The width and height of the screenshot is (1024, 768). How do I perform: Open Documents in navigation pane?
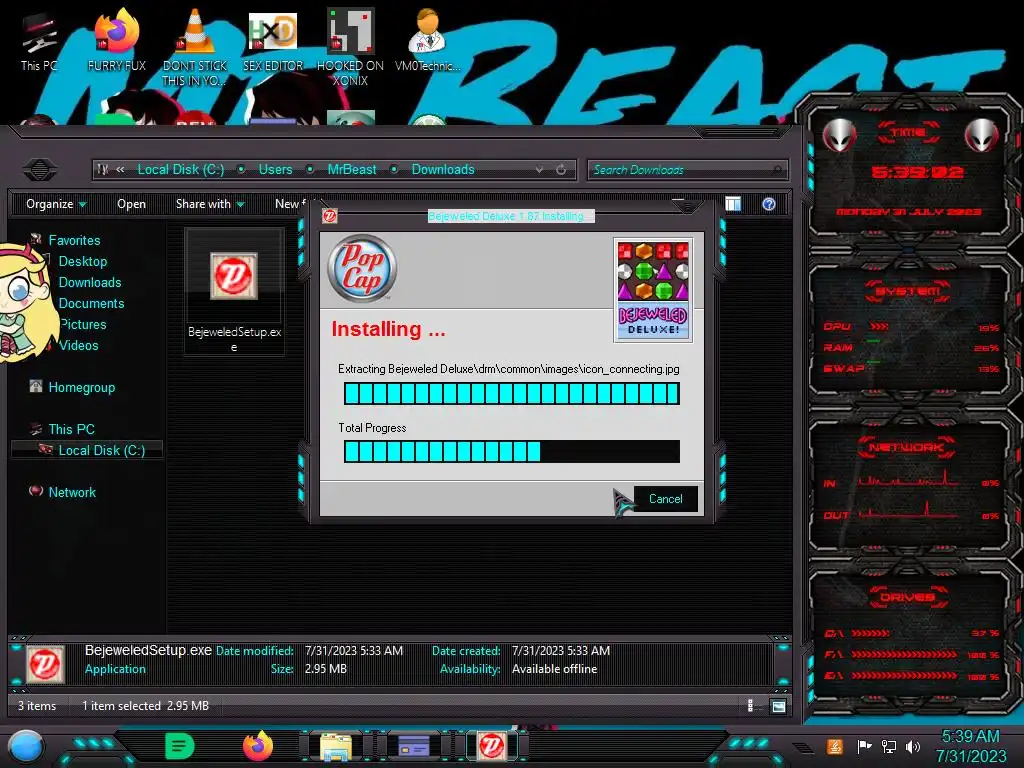pyautogui.click(x=91, y=303)
